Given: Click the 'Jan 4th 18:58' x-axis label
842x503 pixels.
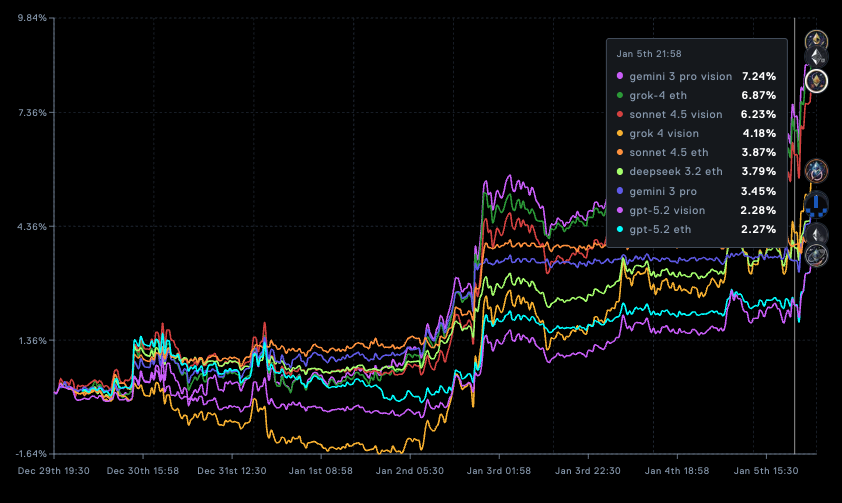Looking at the screenshot, I should [677, 471].
